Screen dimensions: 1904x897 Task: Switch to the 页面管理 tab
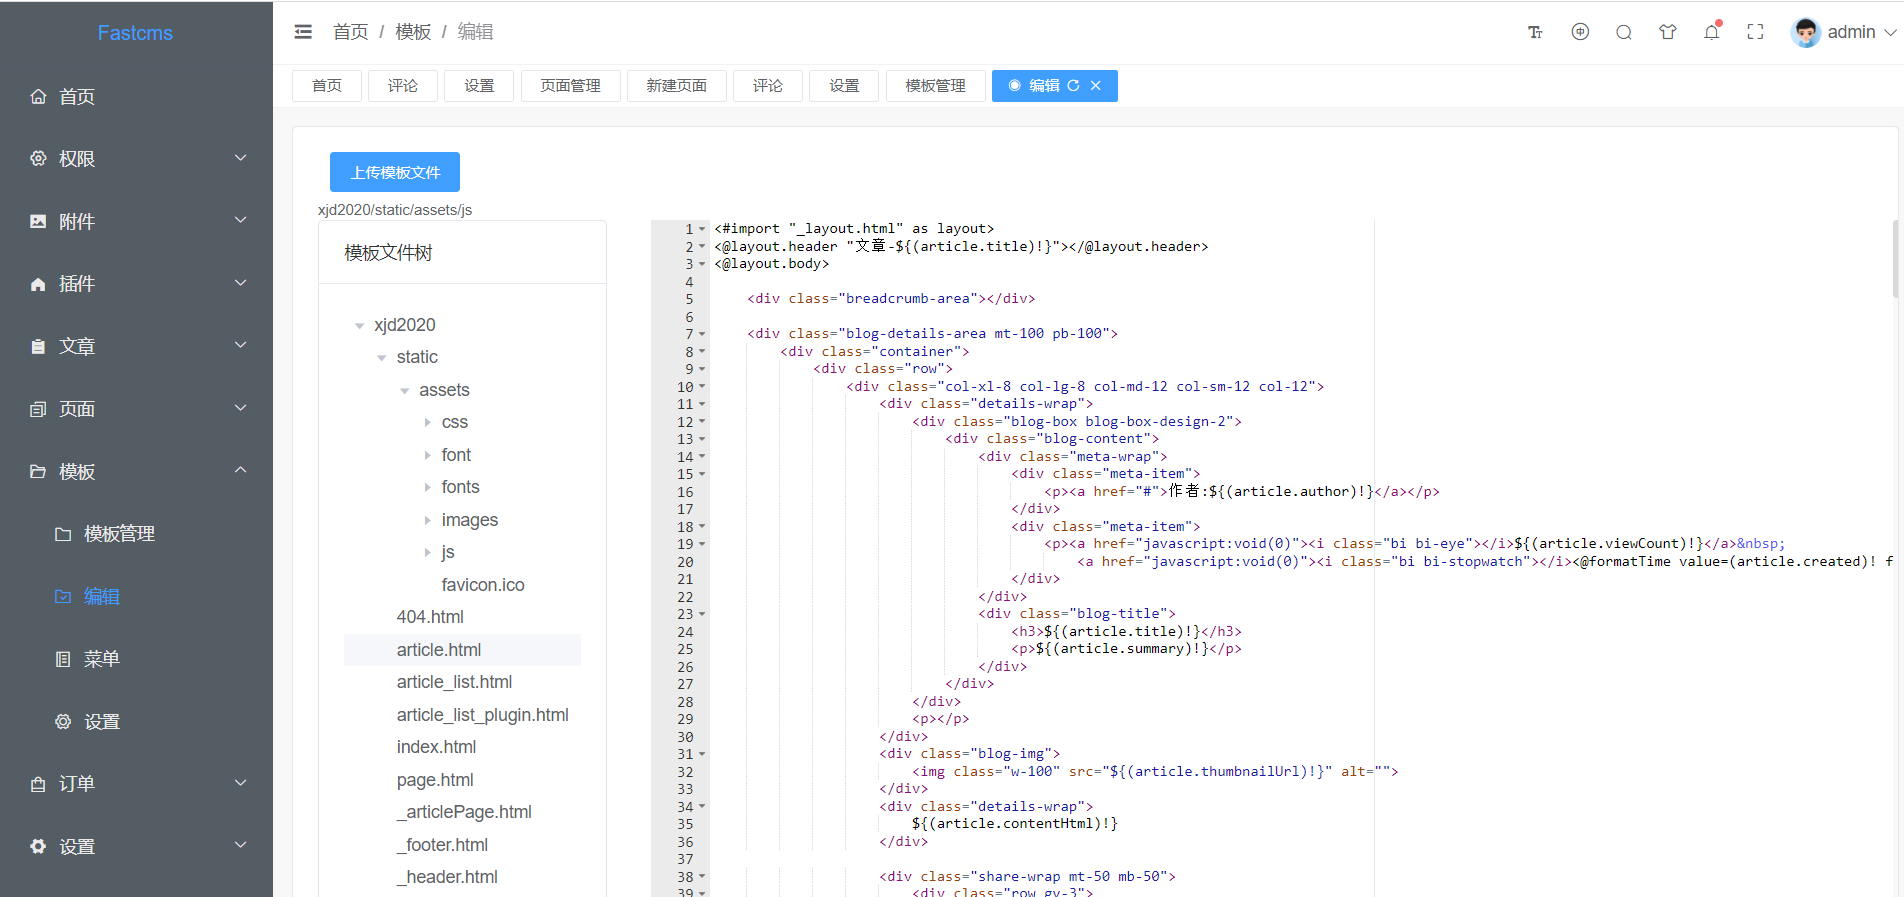(x=570, y=86)
